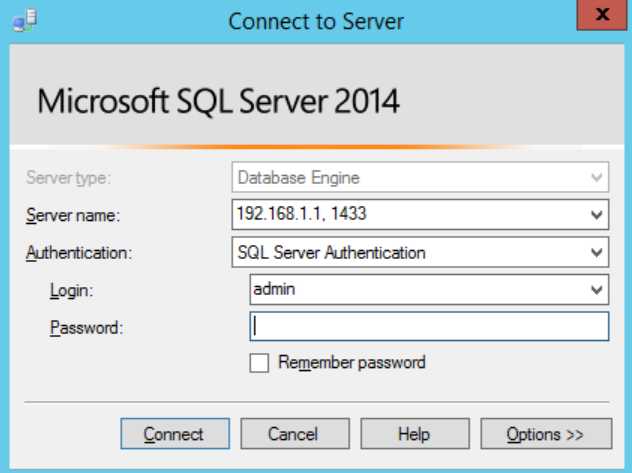Open the Authentication dropdown arrow
Image resolution: width=632 pixels, height=473 pixels.
pyautogui.click(x=597, y=252)
